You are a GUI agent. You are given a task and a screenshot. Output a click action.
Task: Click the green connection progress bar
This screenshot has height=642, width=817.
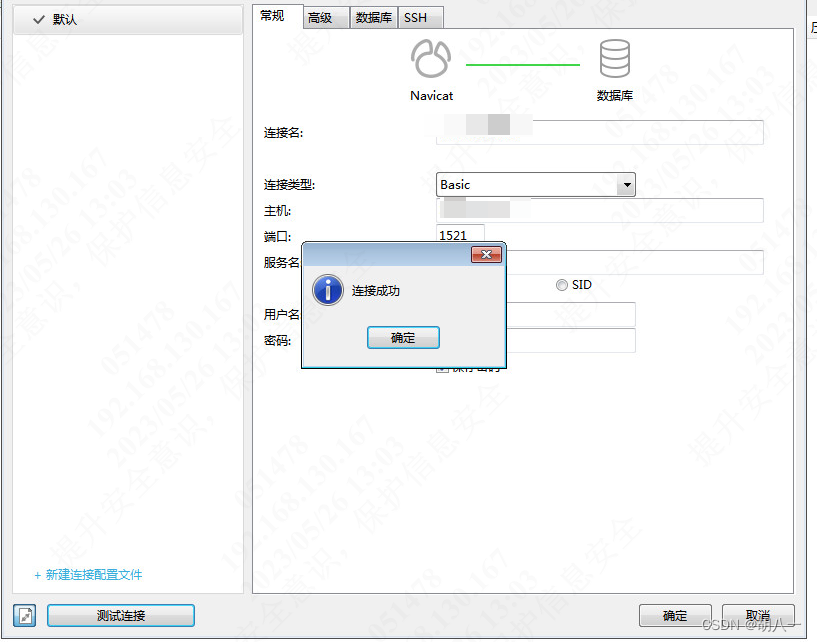(x=522, y=63)
